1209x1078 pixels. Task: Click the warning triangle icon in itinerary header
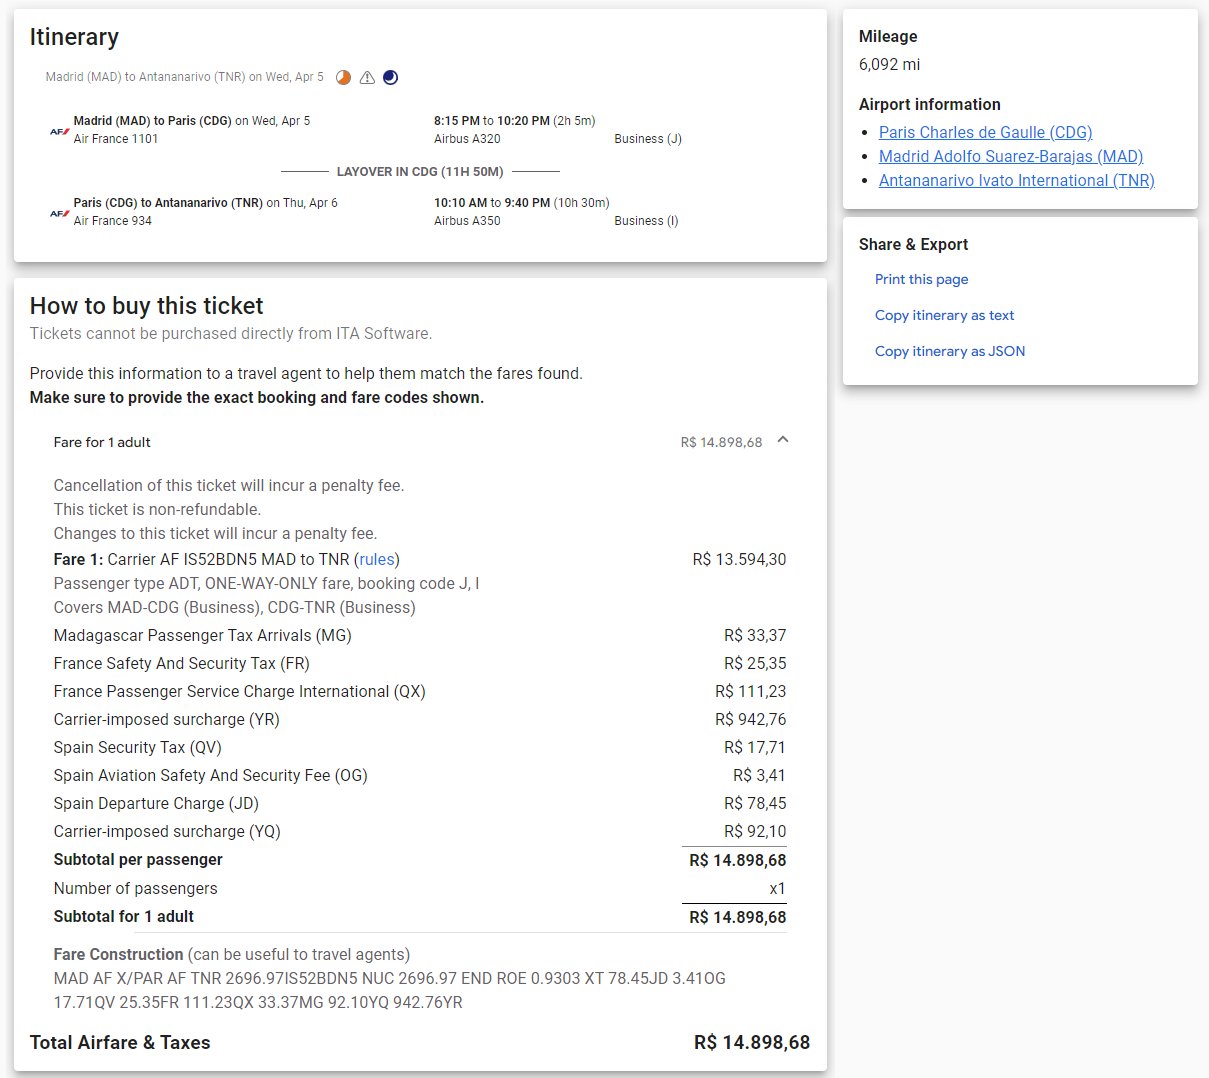coord(367,77)
